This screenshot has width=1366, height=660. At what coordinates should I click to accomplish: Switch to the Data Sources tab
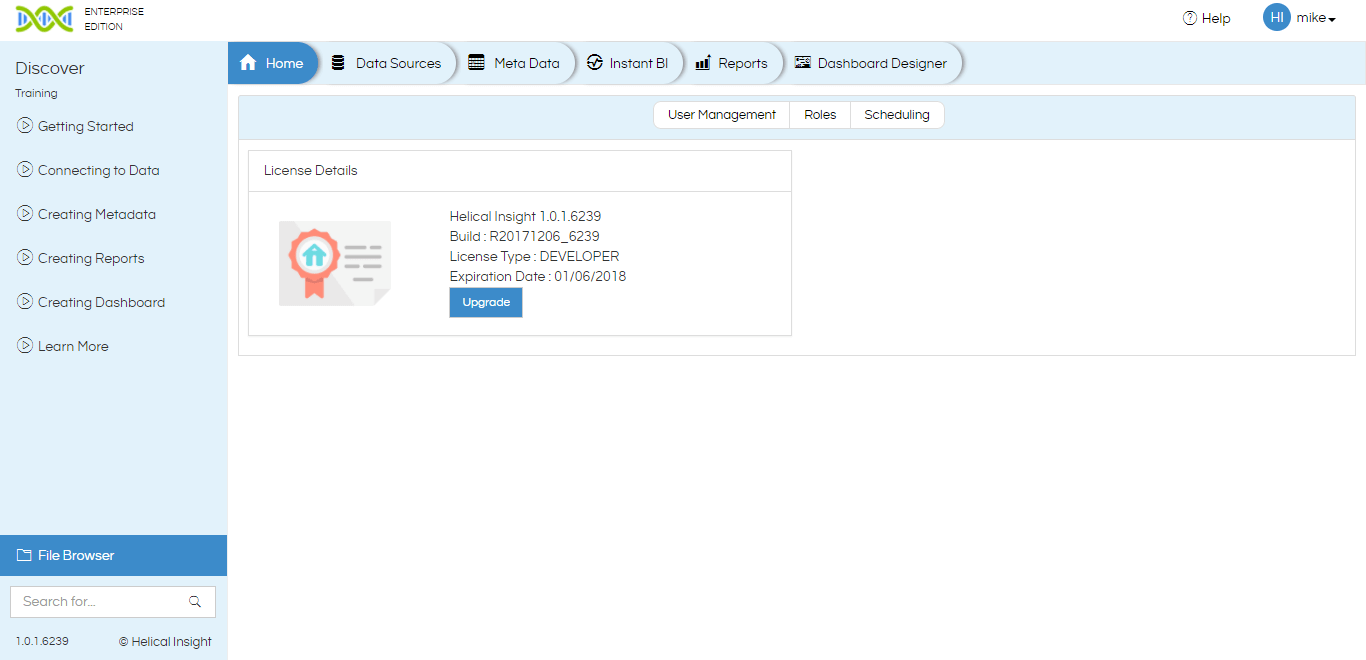pyautogui.click(x=387, y=63)
